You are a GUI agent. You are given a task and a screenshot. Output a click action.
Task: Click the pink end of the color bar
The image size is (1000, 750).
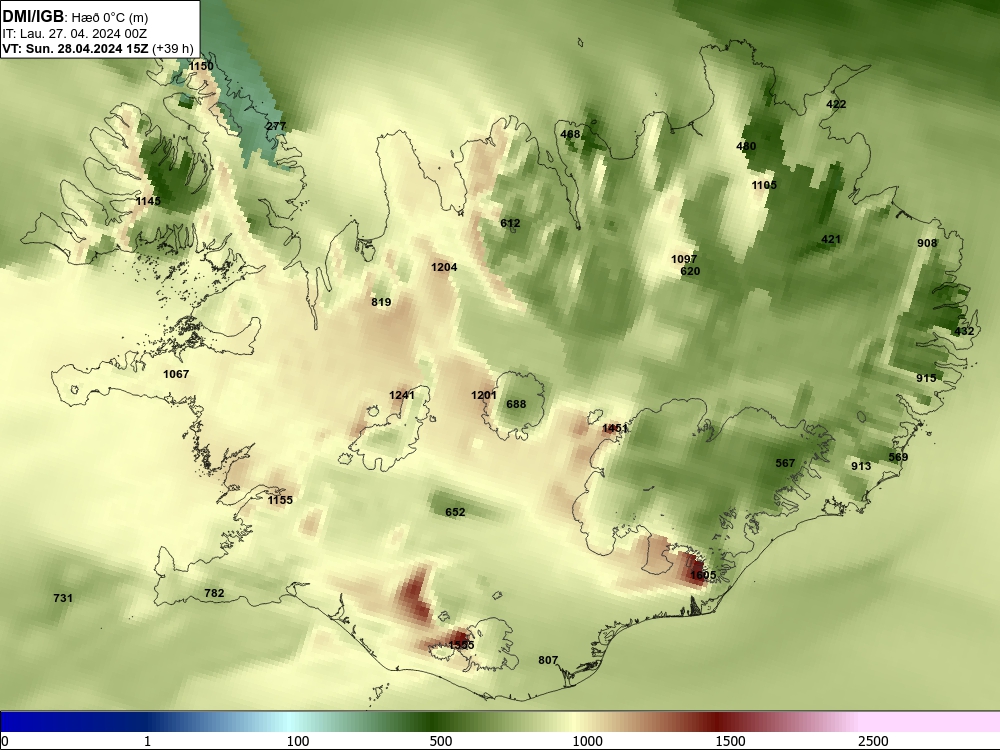[931, 722]
